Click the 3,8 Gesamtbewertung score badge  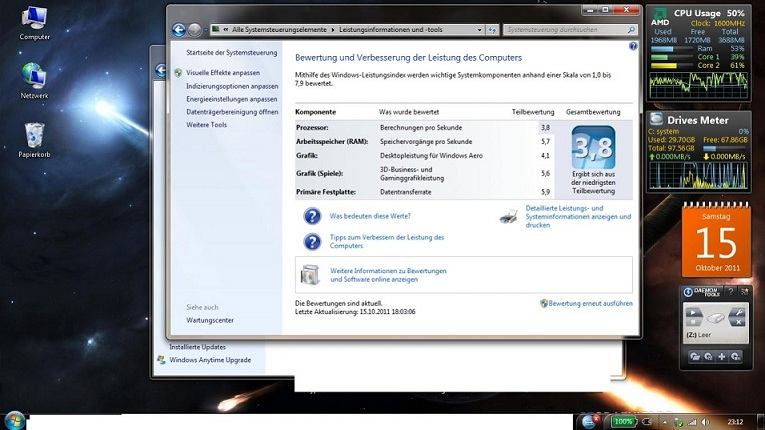[x=593, y=147]
